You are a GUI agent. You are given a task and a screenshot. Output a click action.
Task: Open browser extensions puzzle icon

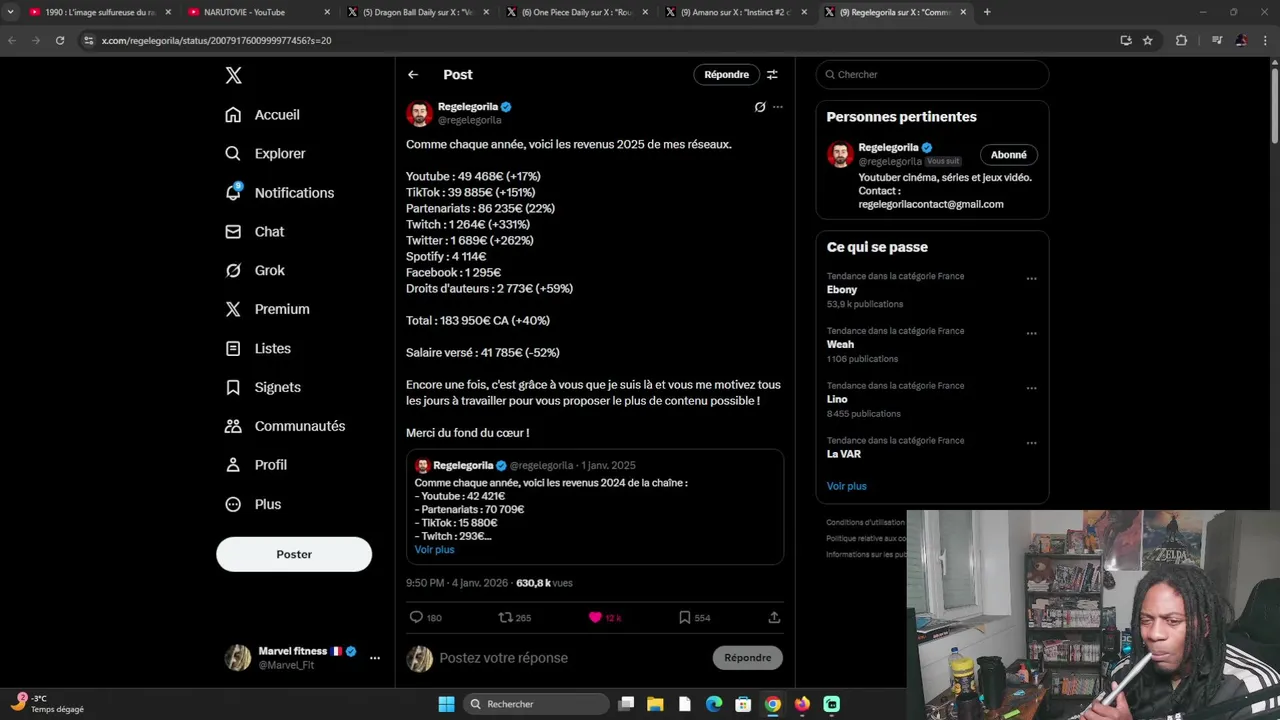click(x=1181, y=40)
